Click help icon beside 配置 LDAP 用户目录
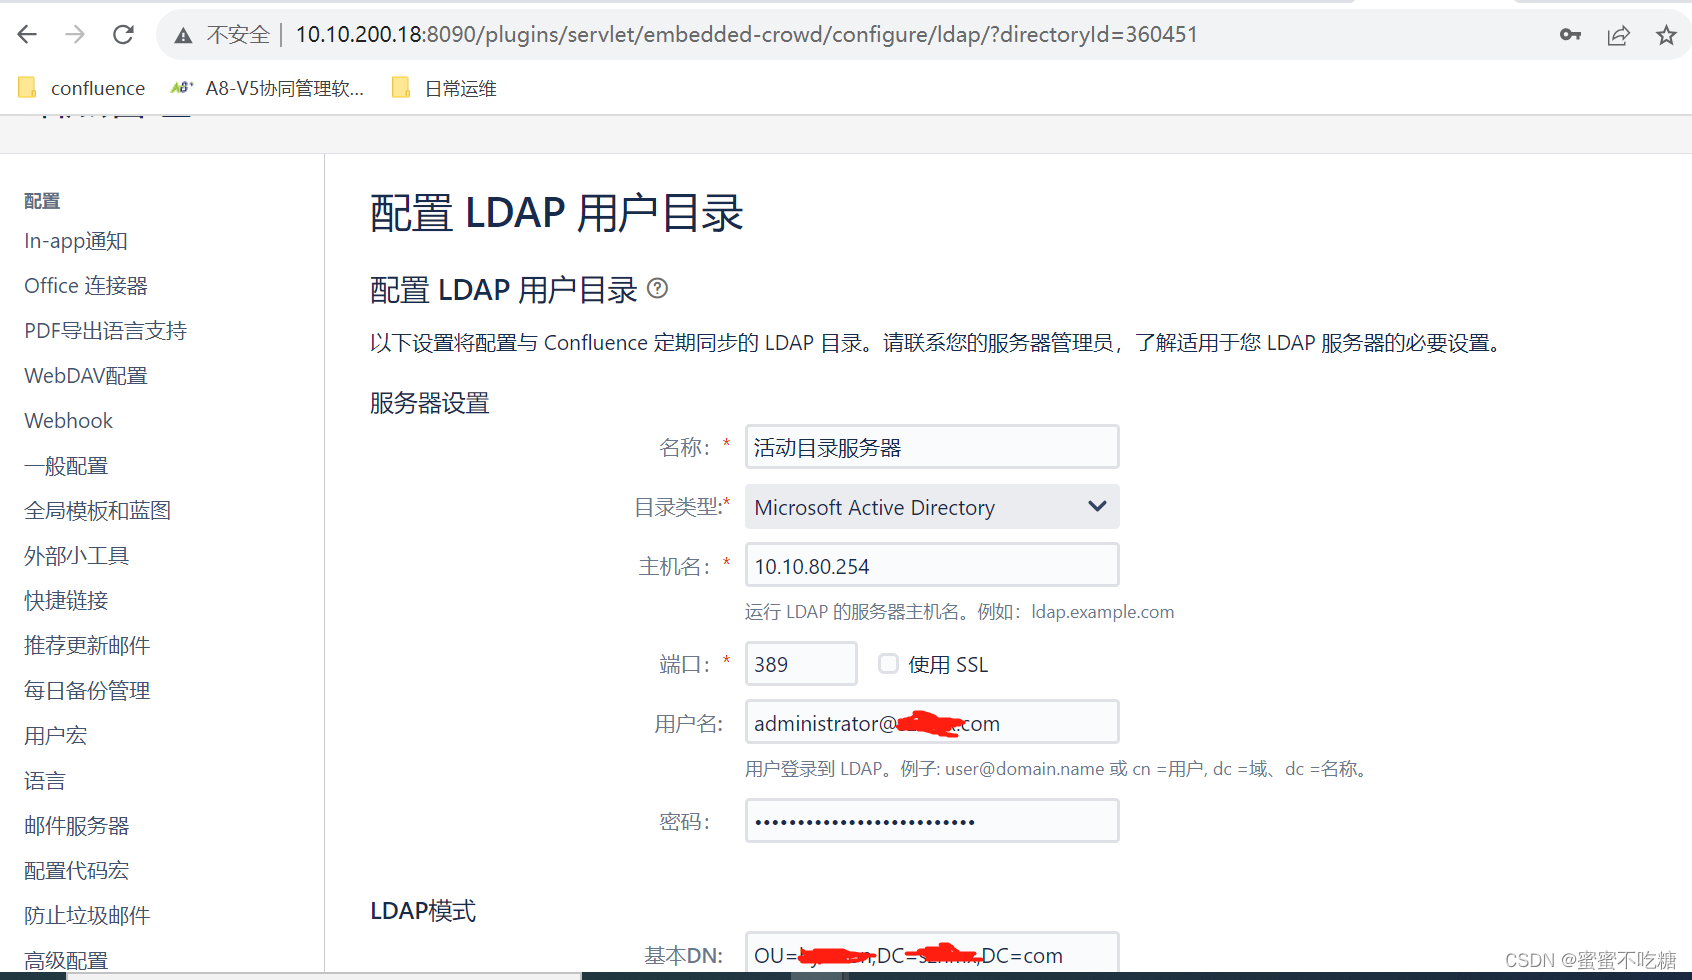Image resolution: width=1692 pixels, height=980 pixels. coord(657,288)
